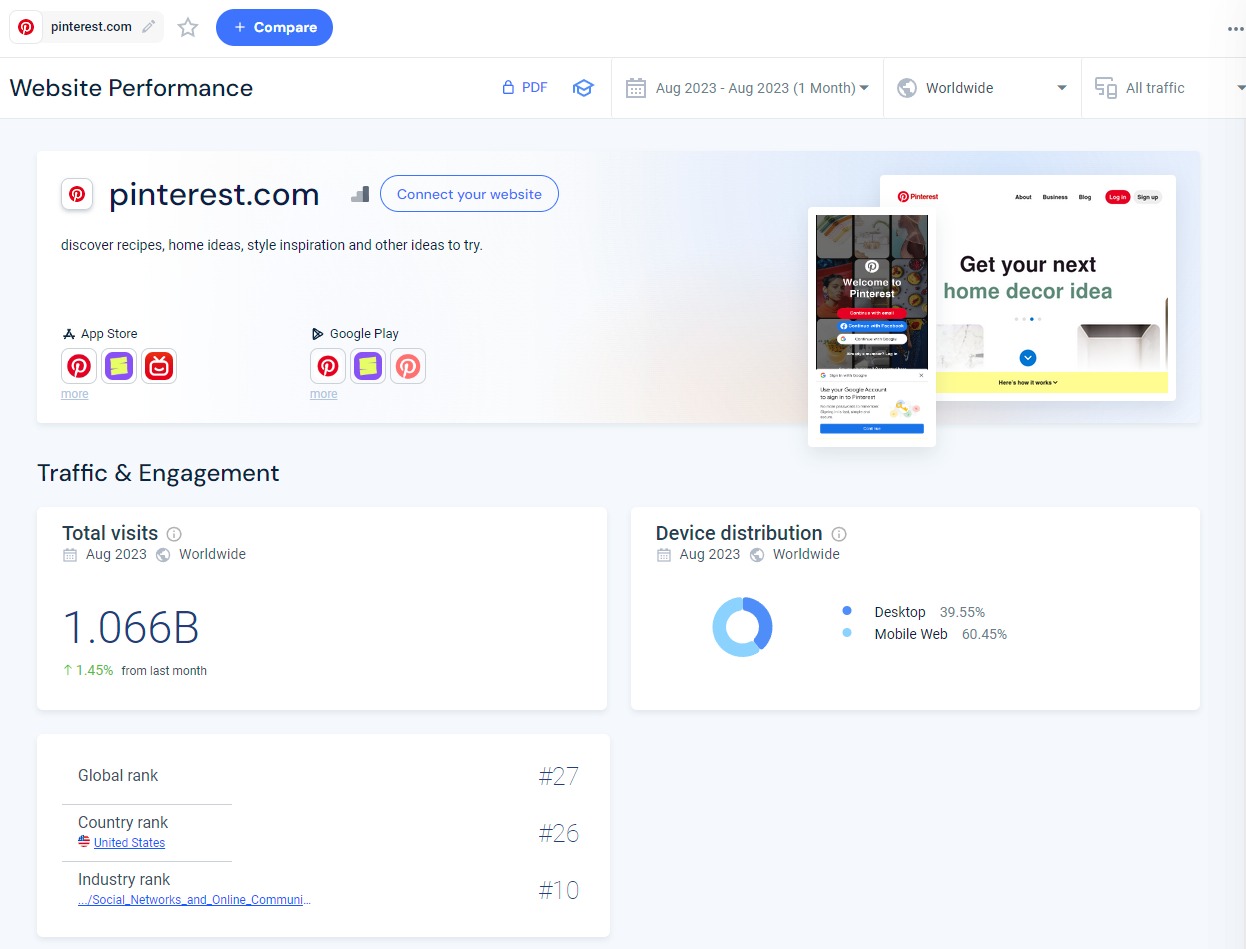Click the device distribution donut chart
Screen dimensions: 1246x949
point(742,627)
